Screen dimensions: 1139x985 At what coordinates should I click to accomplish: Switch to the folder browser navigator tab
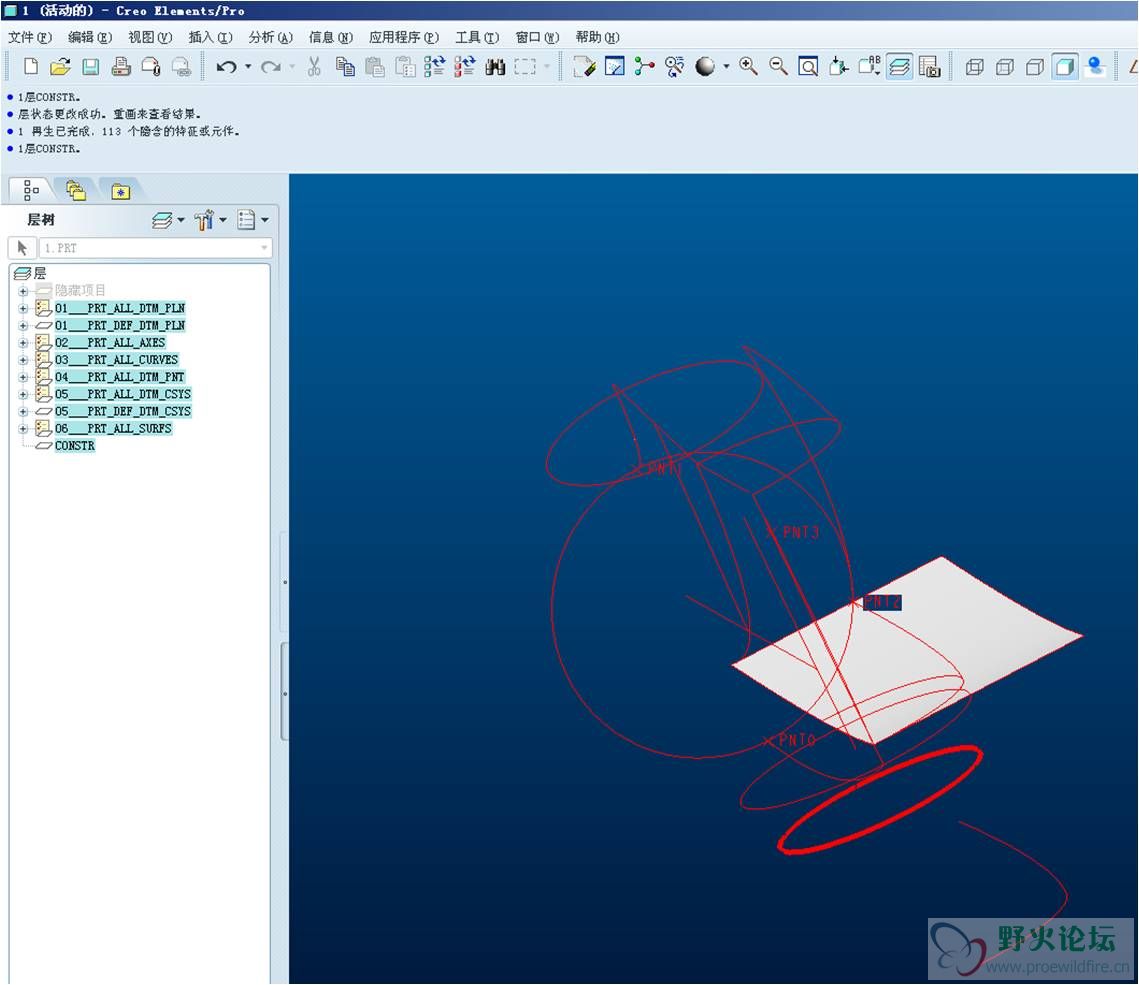[76, 190]
